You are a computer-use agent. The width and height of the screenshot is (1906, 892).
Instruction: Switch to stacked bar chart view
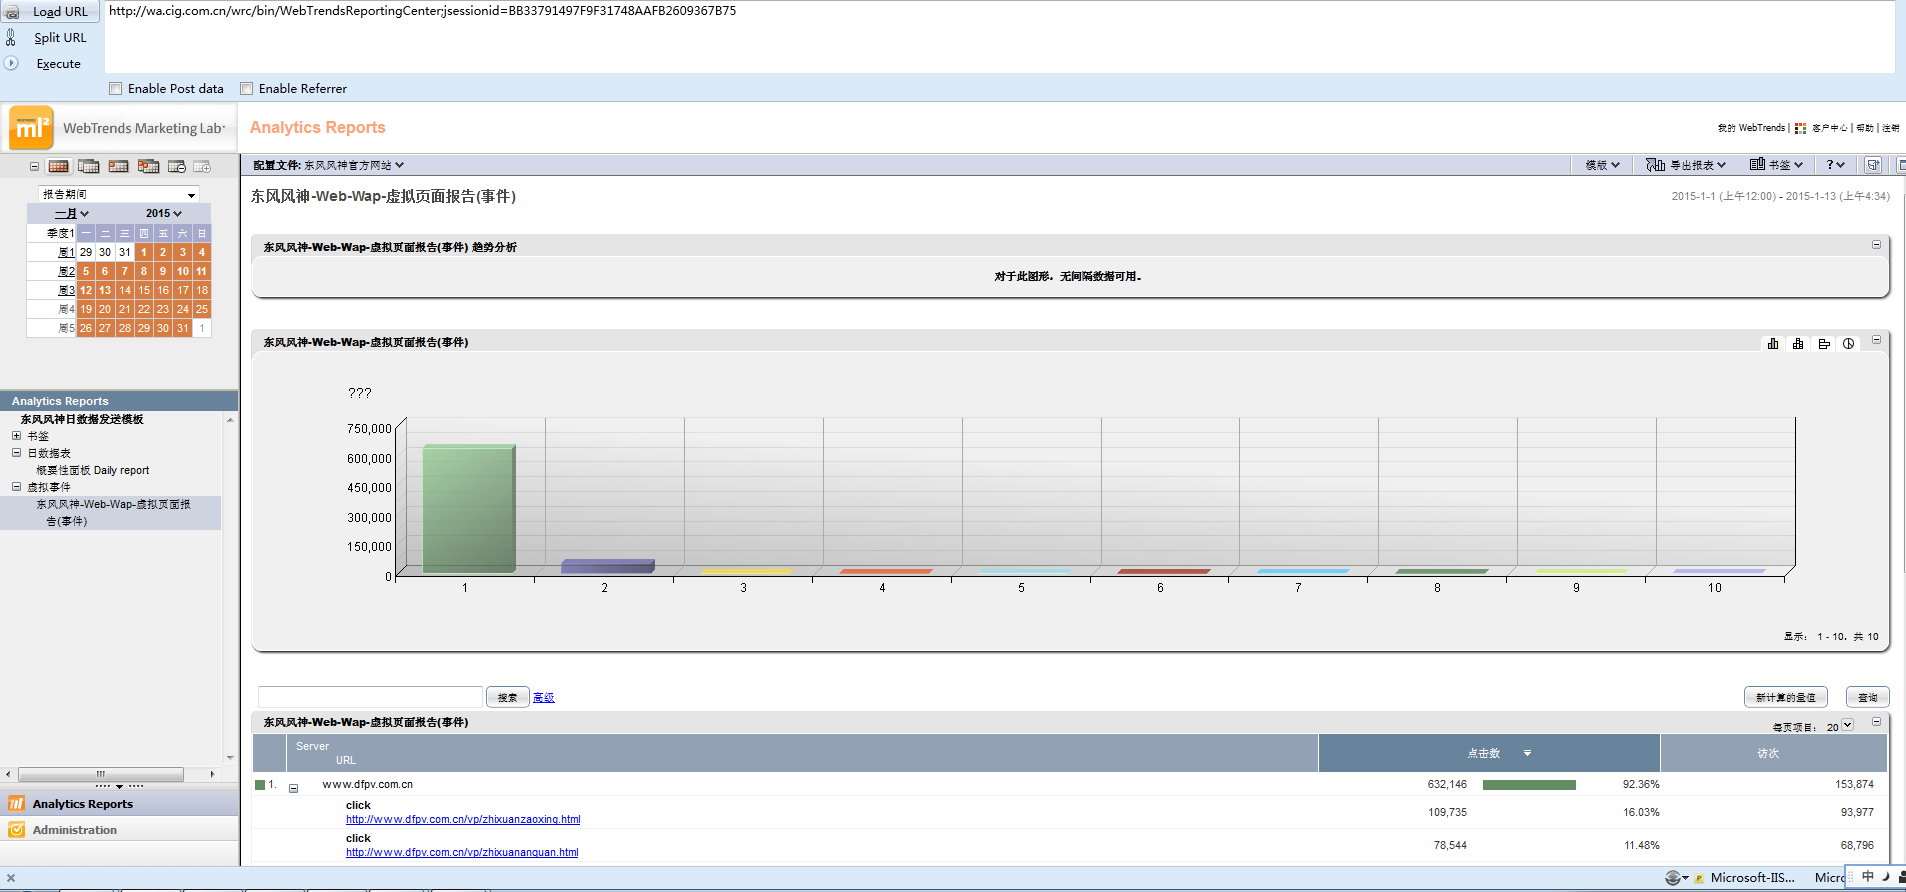coord(1798,344)
